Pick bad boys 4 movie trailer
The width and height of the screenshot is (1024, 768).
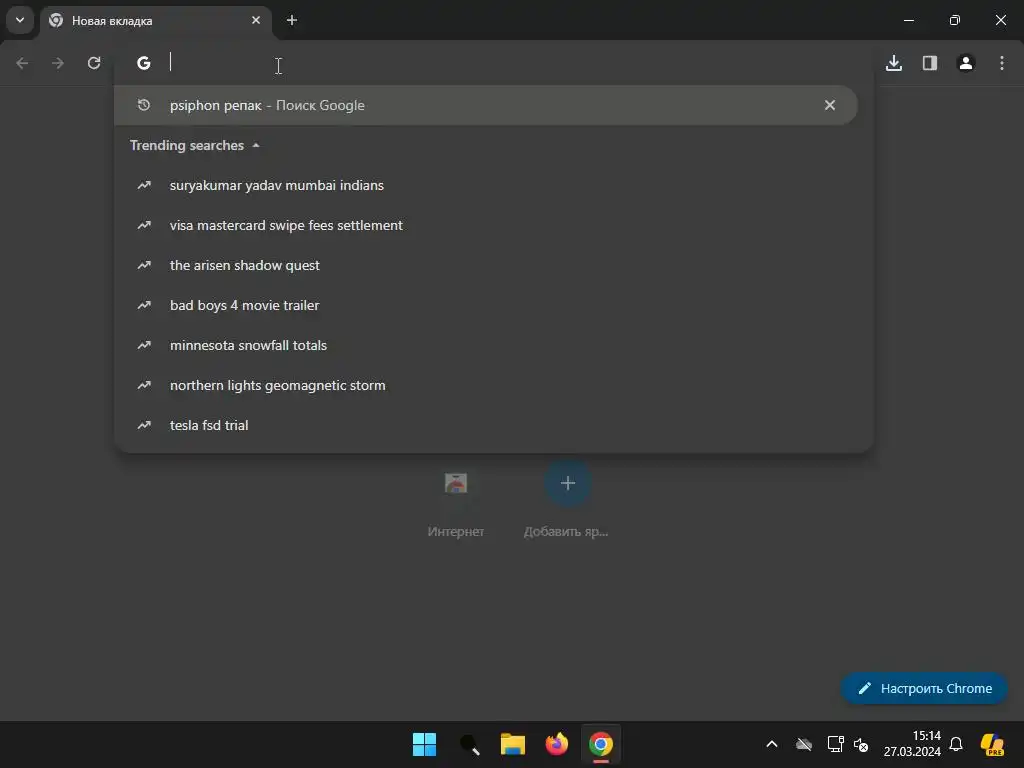(493, 305)
